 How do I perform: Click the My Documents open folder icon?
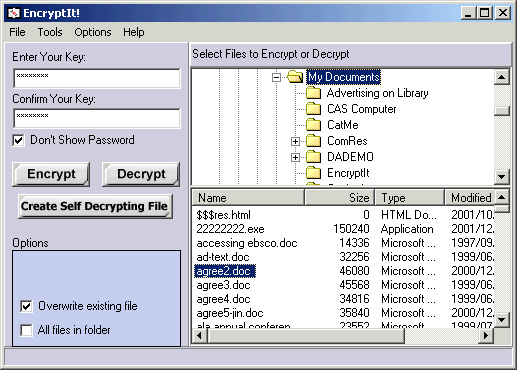pyautogui.click(x=295, y=77)
